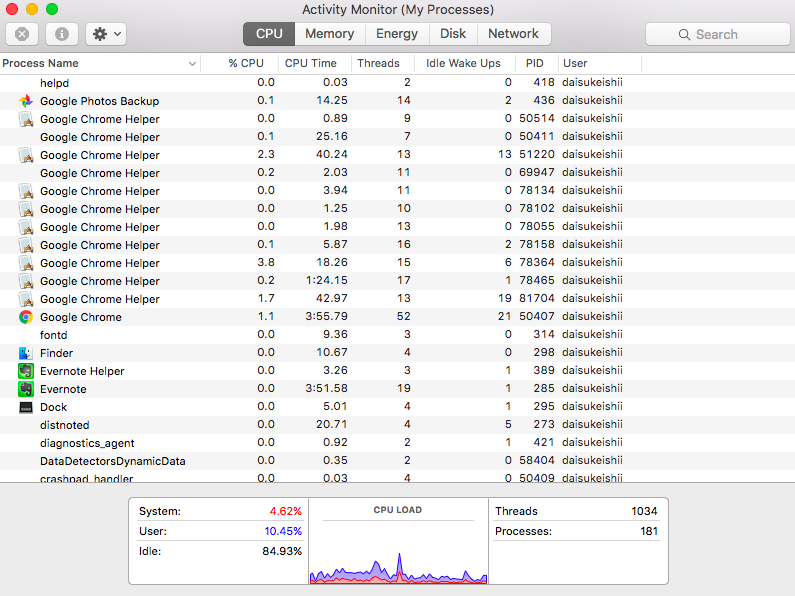
Task: Switch to the Memory tab
Action: (330, 34)
